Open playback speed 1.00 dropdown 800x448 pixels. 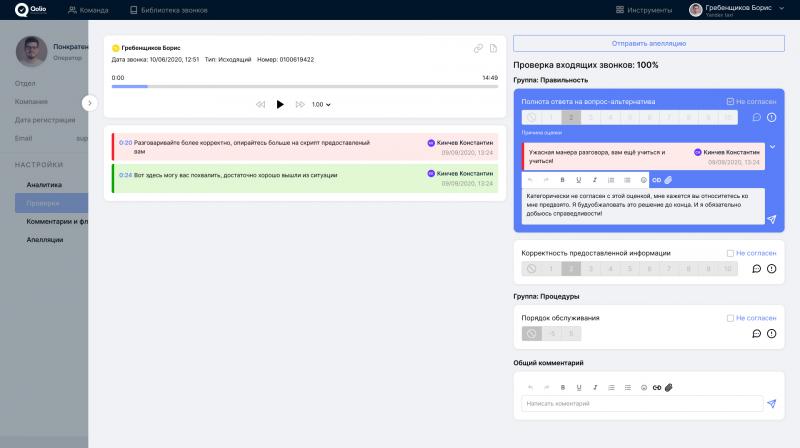click(x=320, y=104)
